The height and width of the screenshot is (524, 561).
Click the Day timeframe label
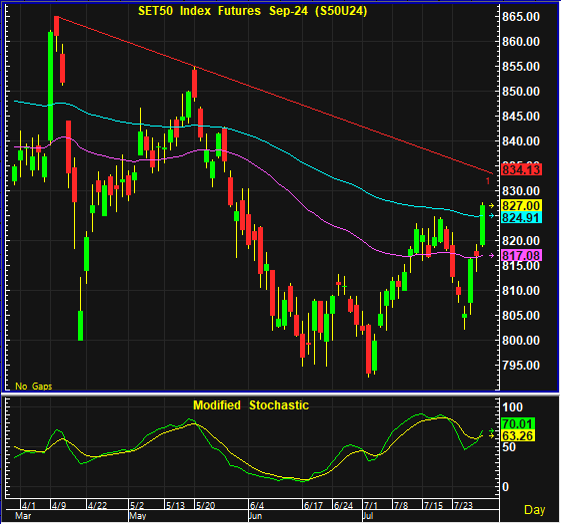pyautogui.click(x=535, y=510)
